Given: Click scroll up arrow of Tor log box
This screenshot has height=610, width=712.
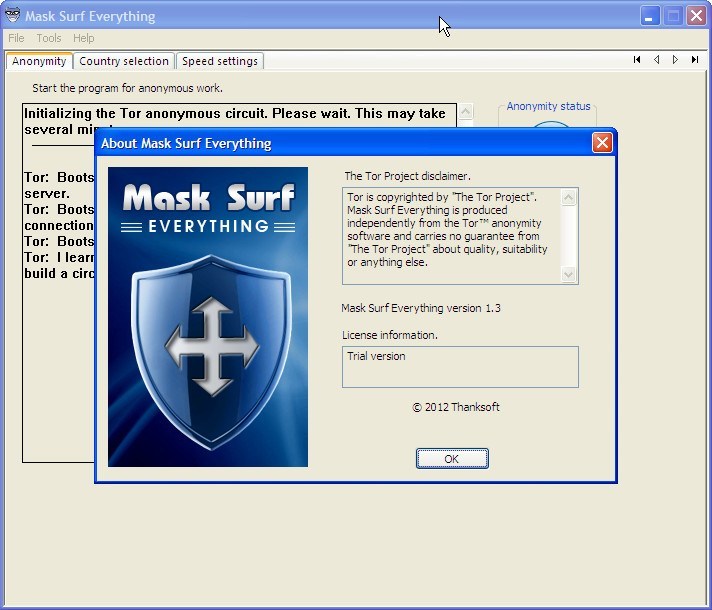Looking at the screenshot, I should pyautogui.click(x=466, y=111).
